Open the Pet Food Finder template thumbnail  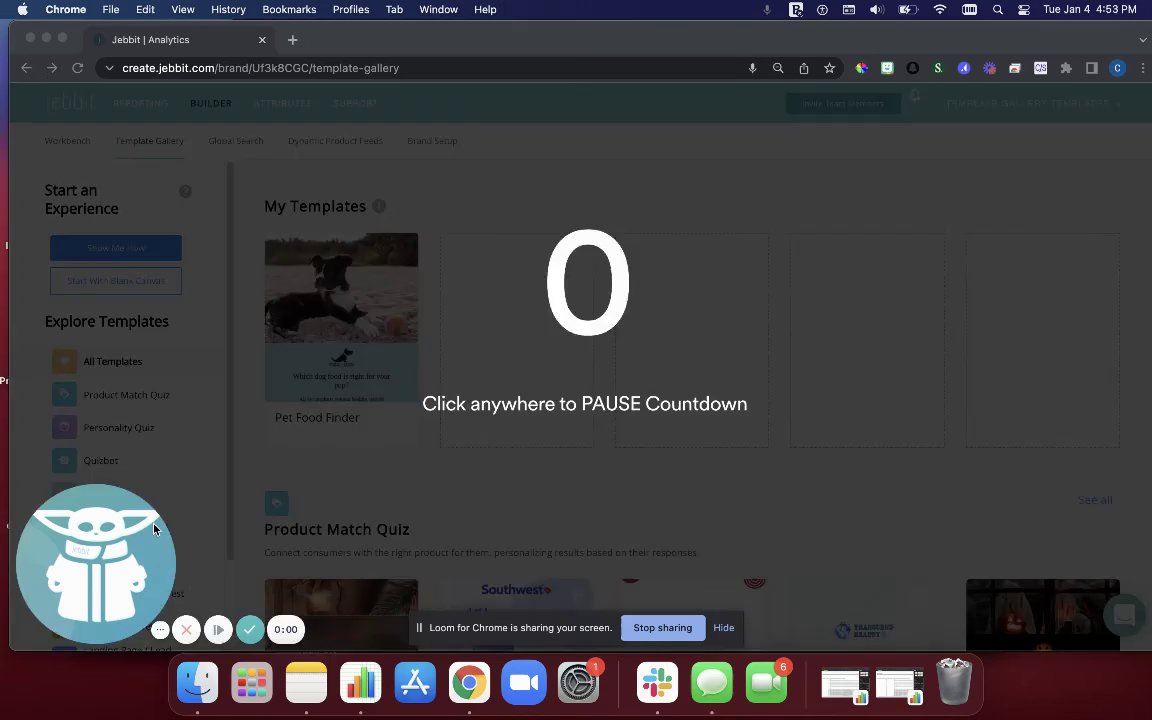[x=341, y=317]
